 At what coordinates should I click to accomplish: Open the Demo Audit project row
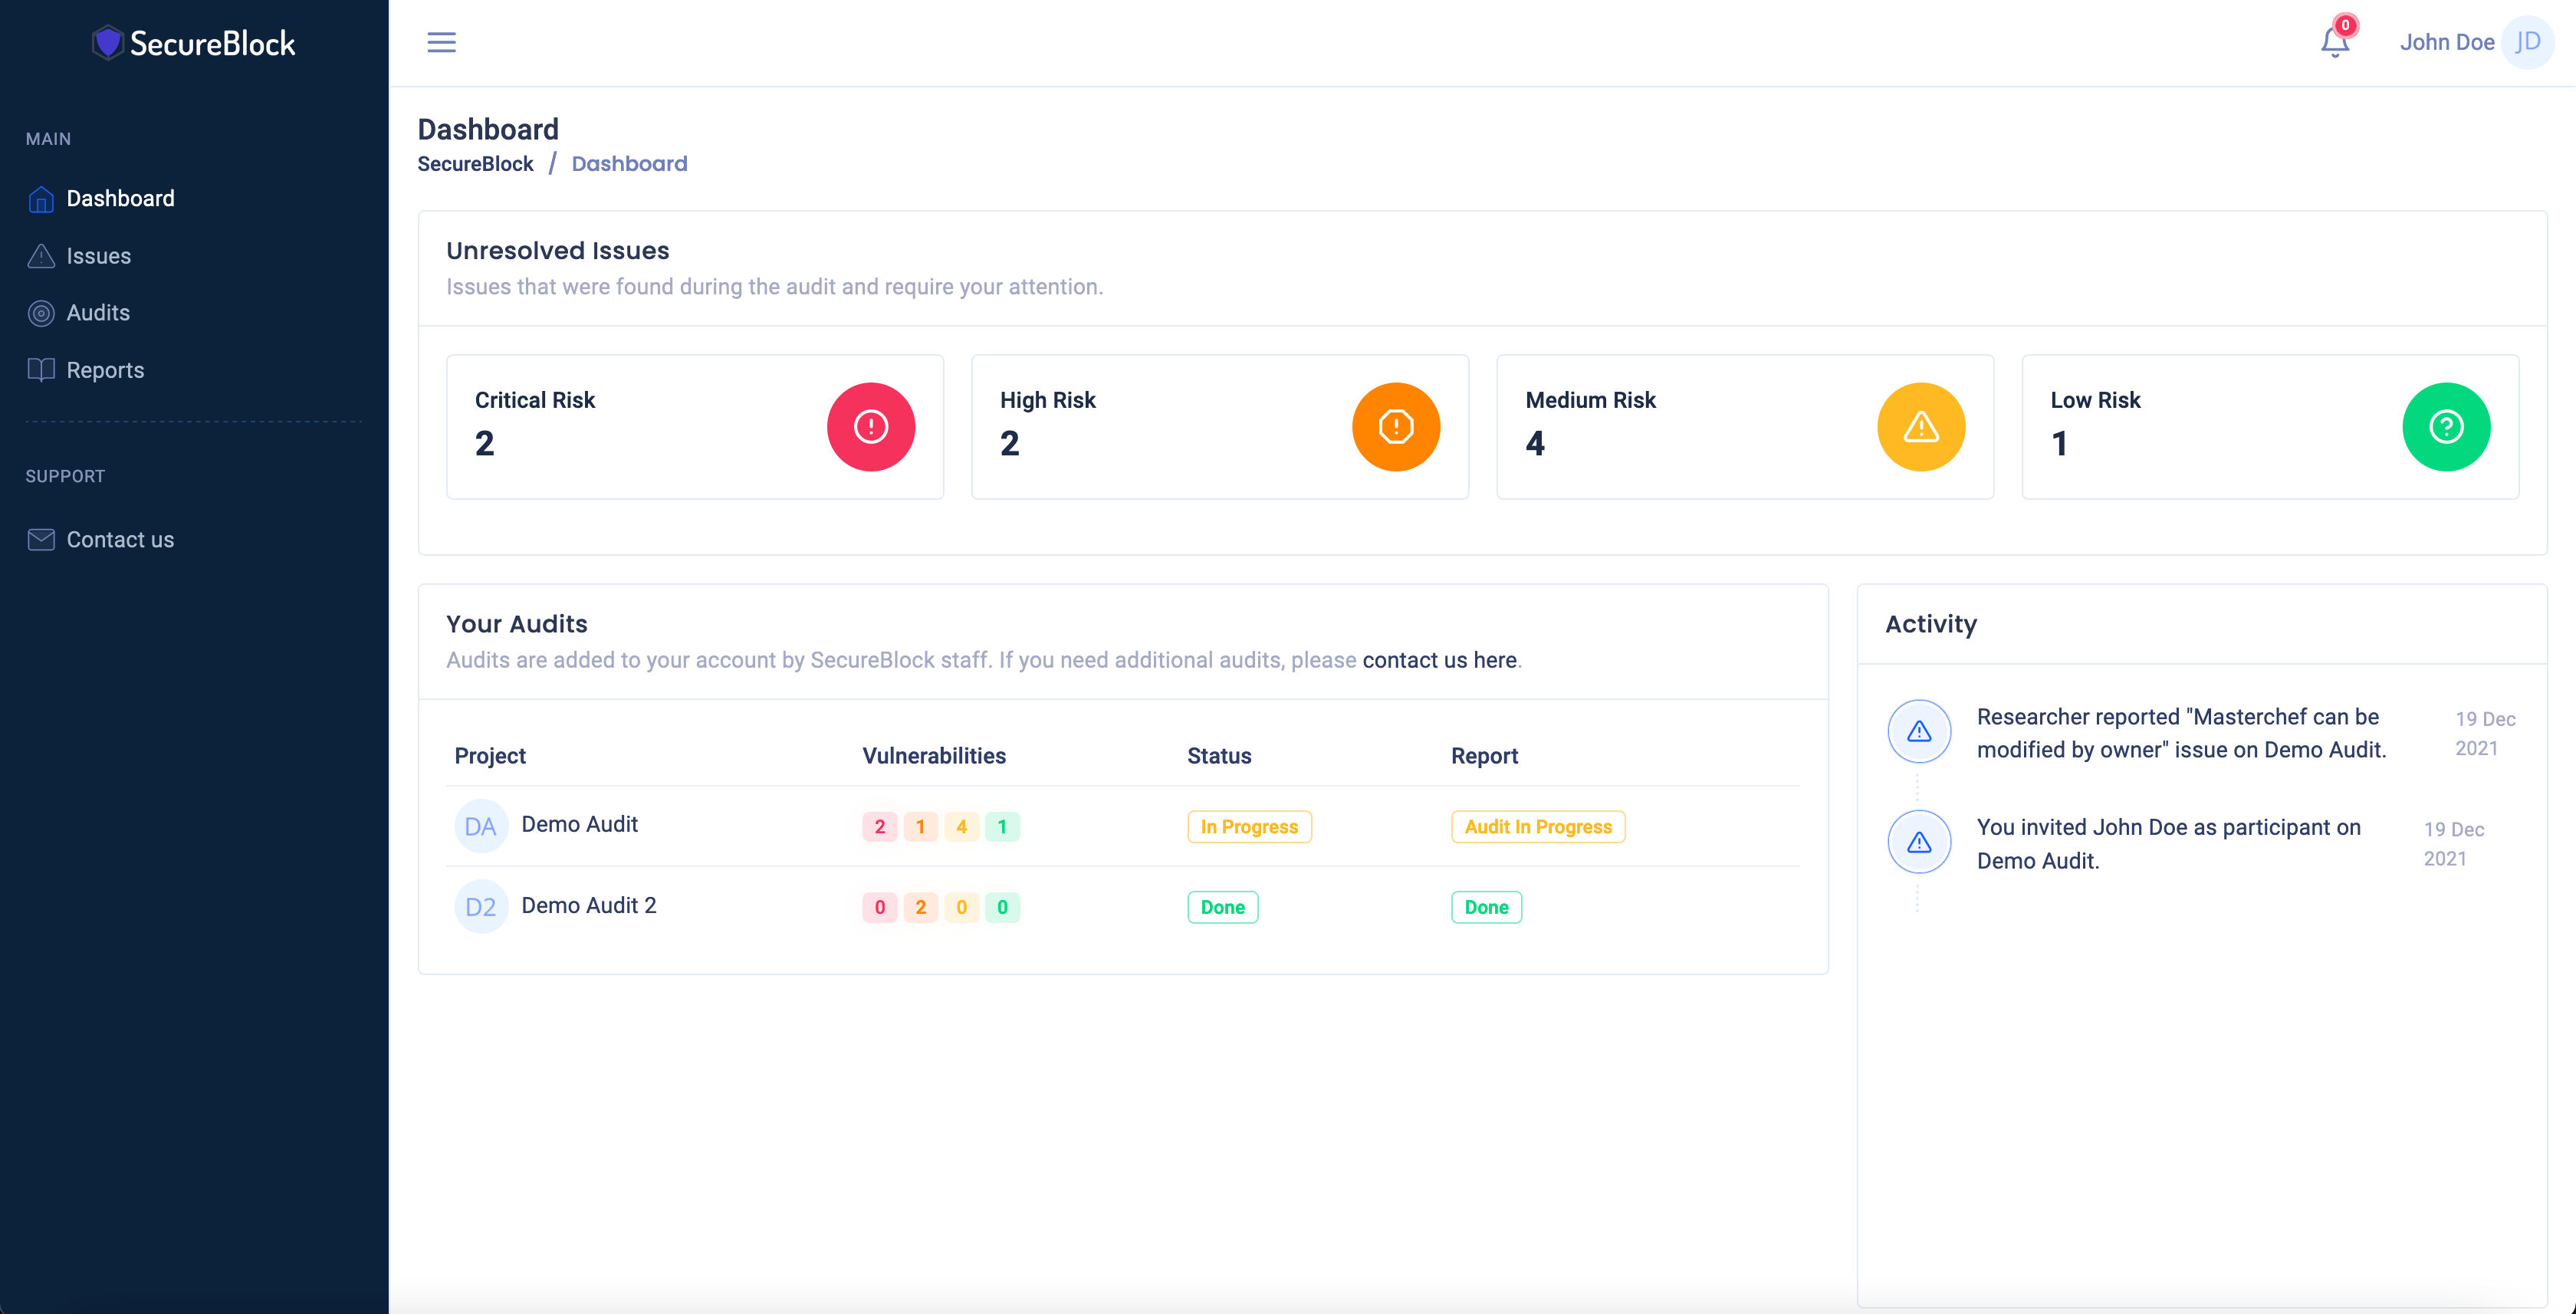[x=579, y=824]
